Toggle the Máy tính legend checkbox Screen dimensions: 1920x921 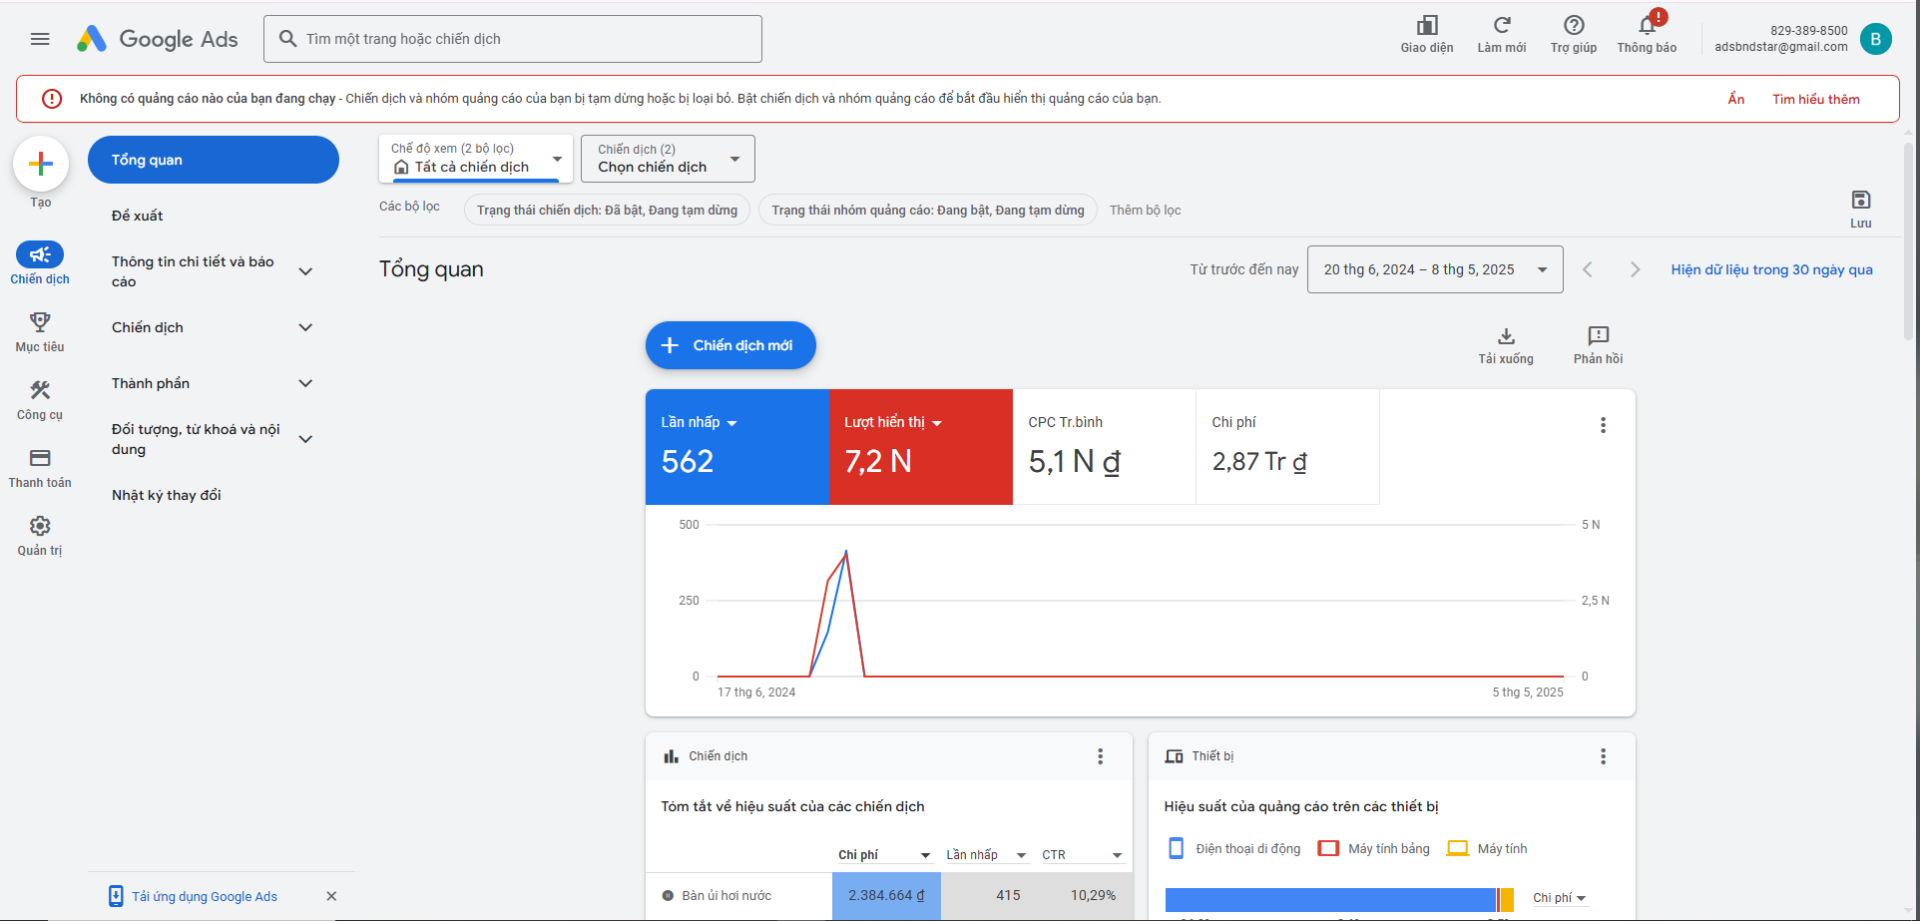click(x=1458, y=848)
